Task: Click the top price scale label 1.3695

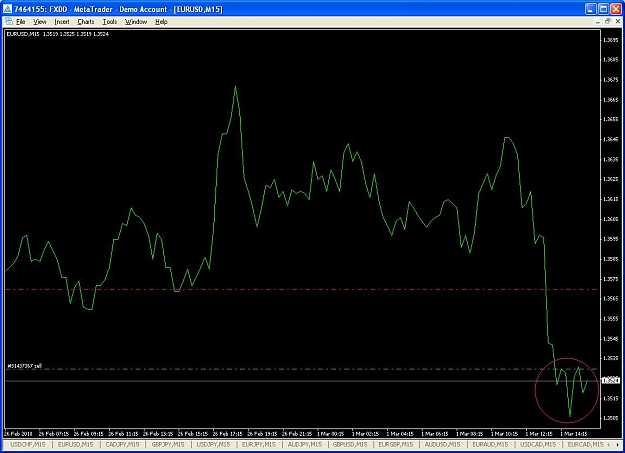Action: tap(611, 40)
